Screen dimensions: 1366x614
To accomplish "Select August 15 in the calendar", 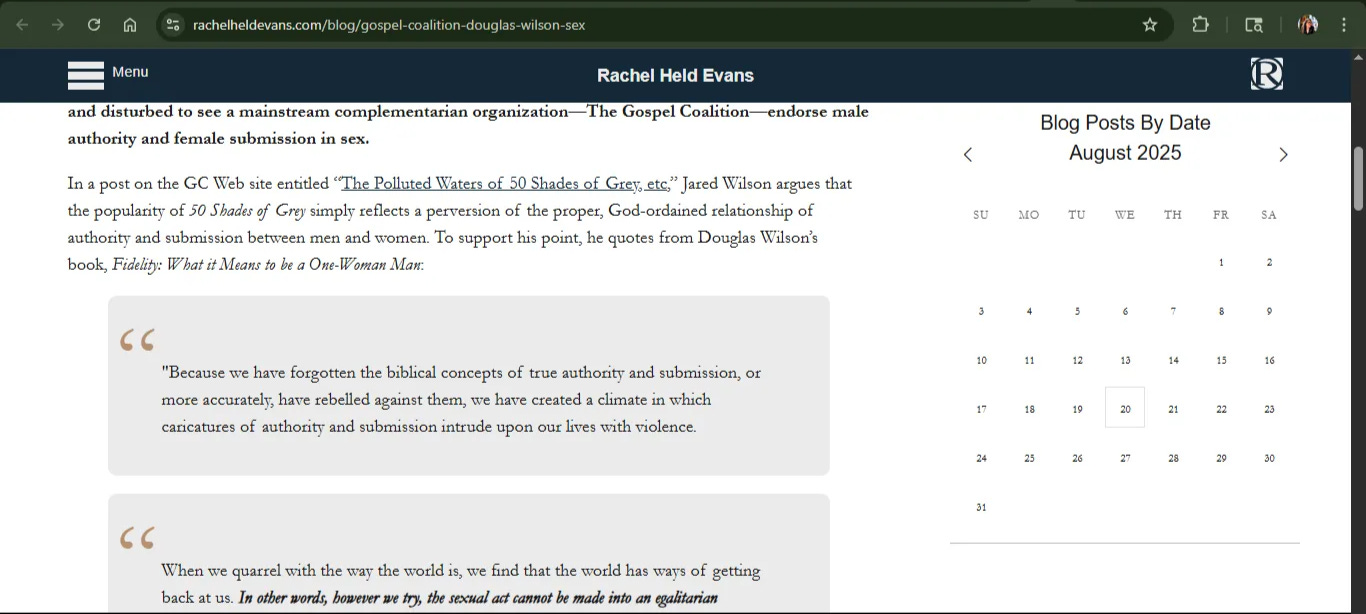I will (1221, 360).
